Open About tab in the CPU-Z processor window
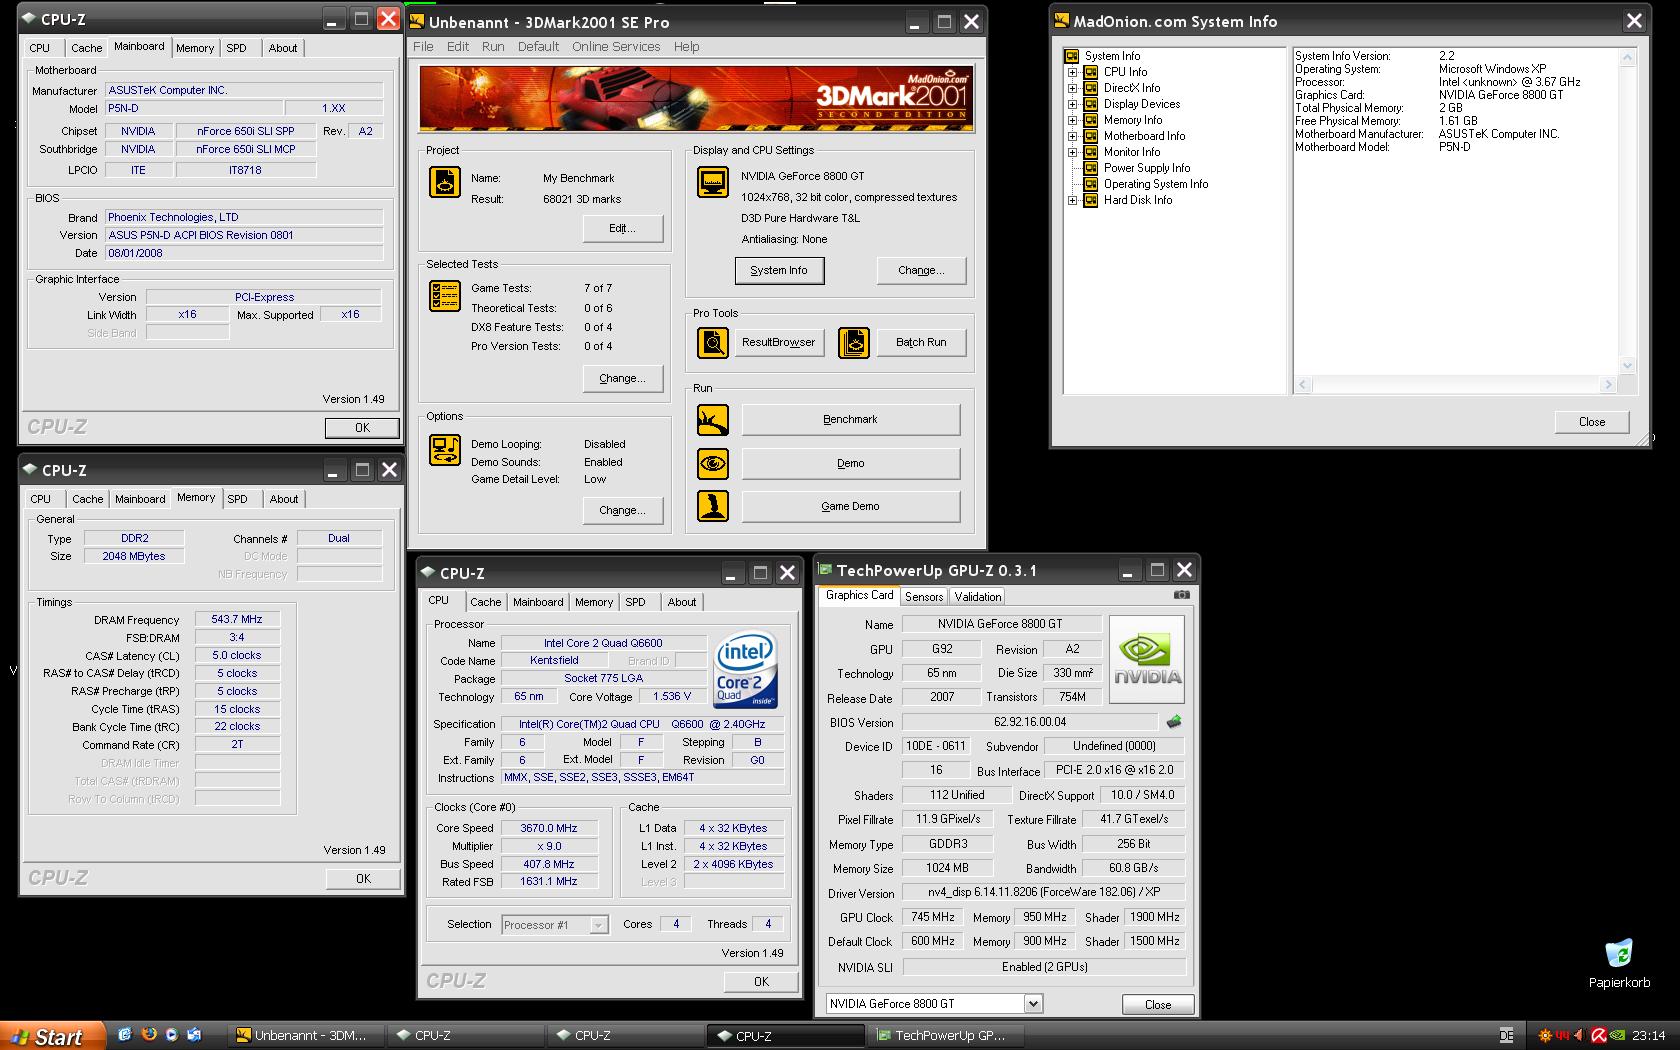This screenshot has height=1050, width=1680. (x=682, y=602)
